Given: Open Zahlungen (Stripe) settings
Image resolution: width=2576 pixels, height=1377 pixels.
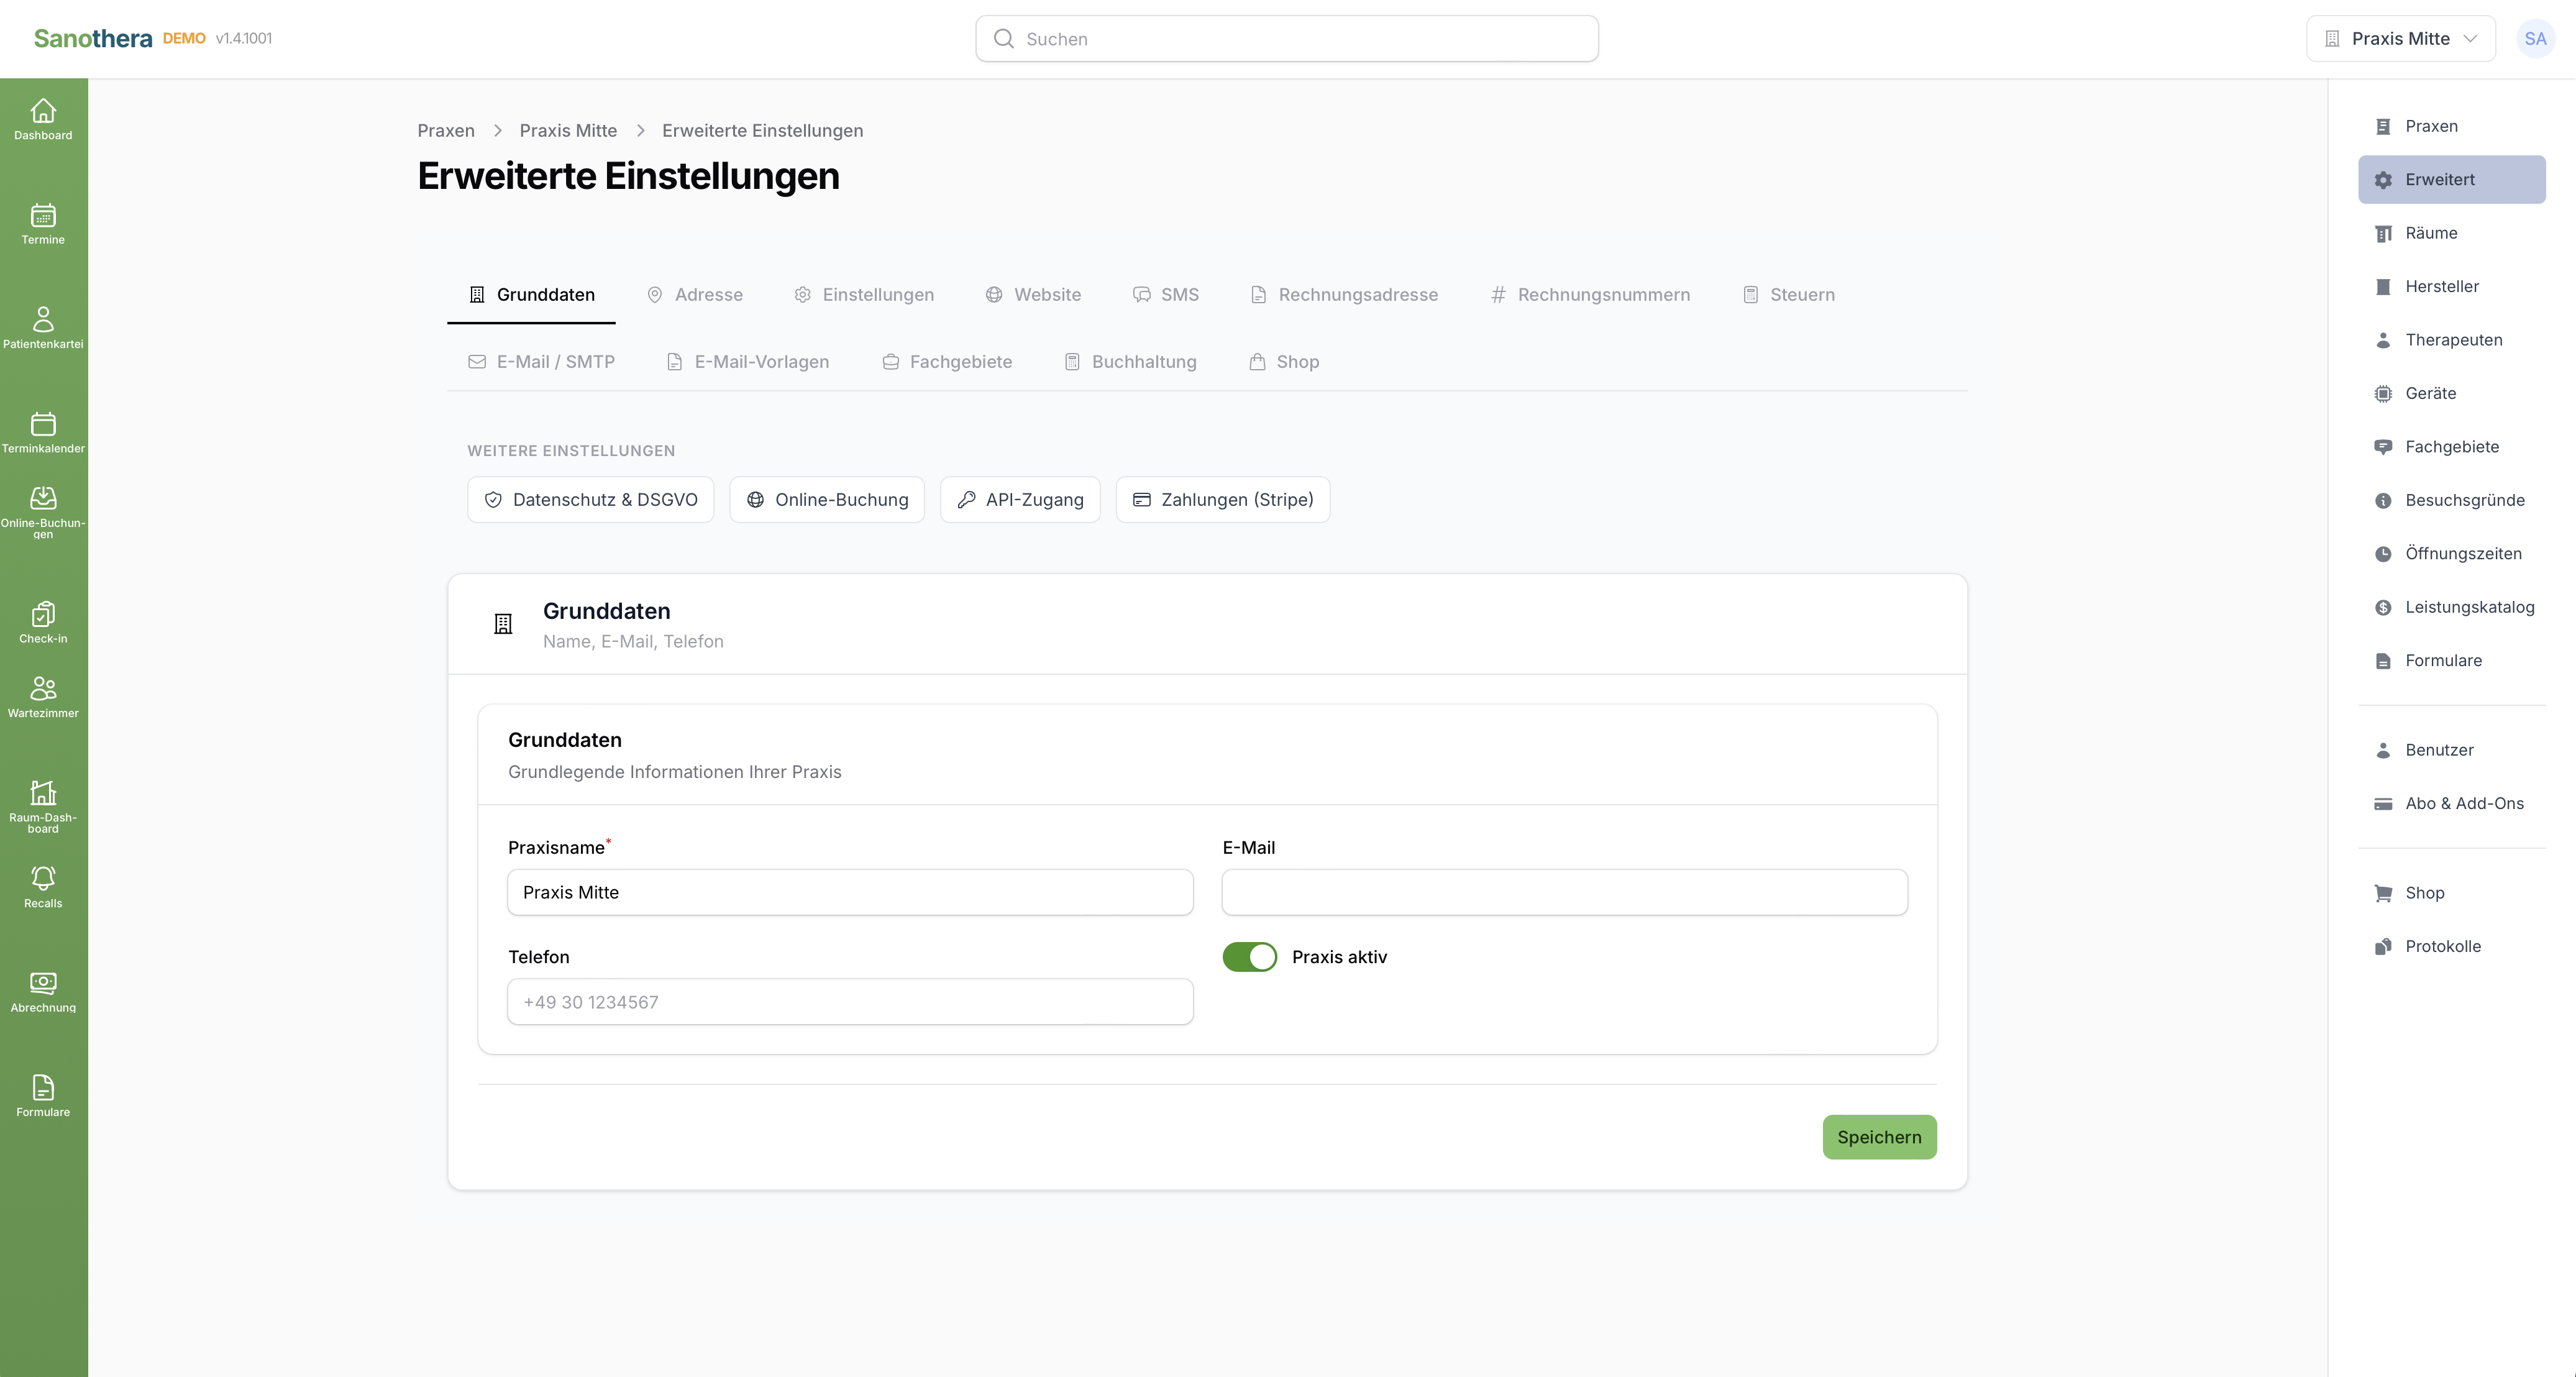Looking at the screenshot, I should coord(1223,500).
